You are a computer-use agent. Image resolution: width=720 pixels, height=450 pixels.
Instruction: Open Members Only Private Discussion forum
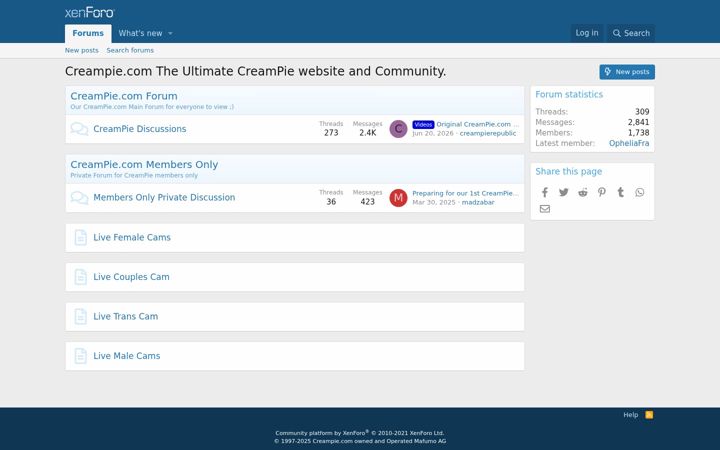coord(164,197)
